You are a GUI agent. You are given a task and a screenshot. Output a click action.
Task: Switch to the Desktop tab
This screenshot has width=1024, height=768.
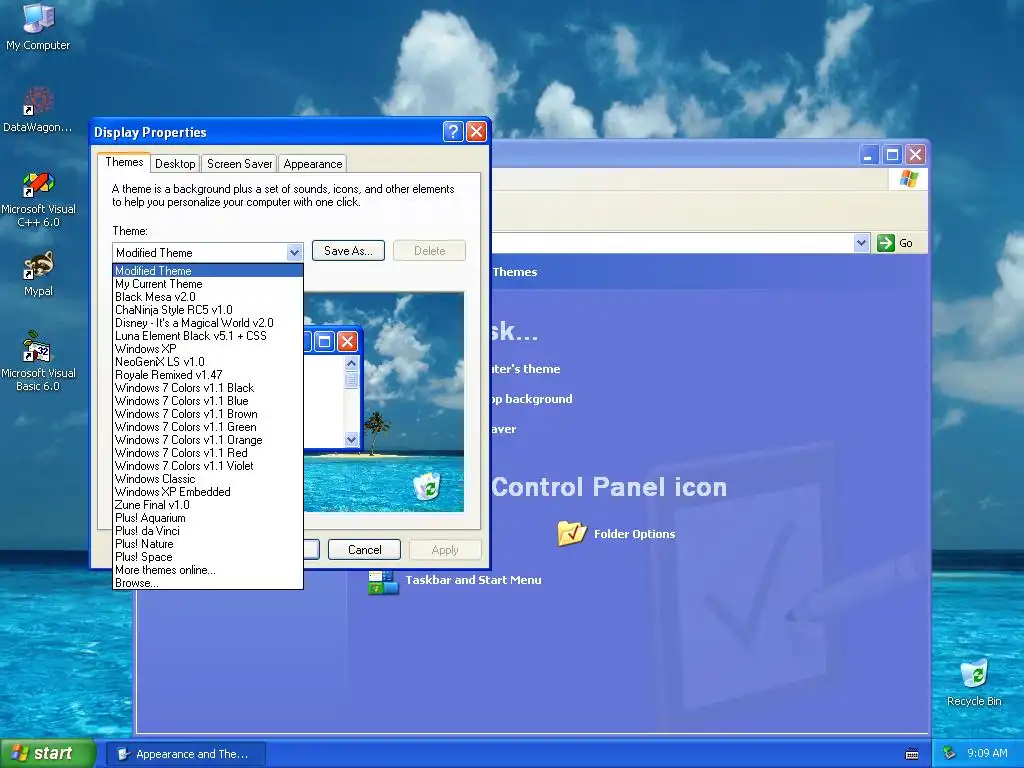[175, 163]
